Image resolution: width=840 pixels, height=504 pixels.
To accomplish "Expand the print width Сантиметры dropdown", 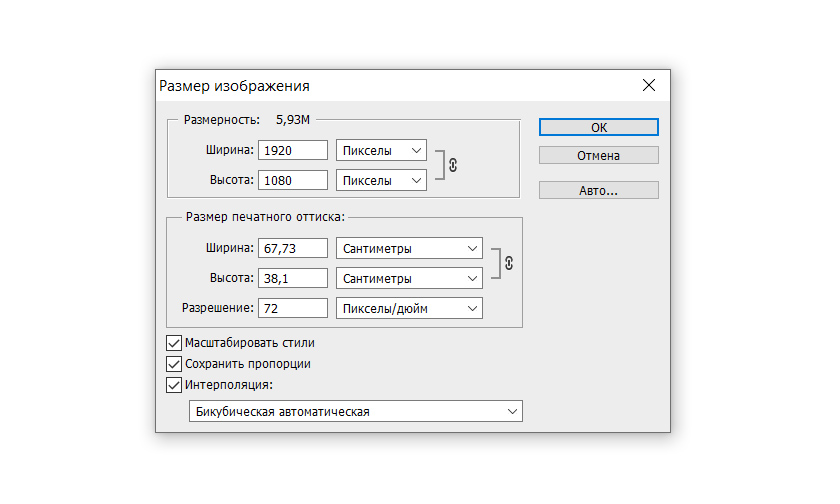I will [409, 248].
